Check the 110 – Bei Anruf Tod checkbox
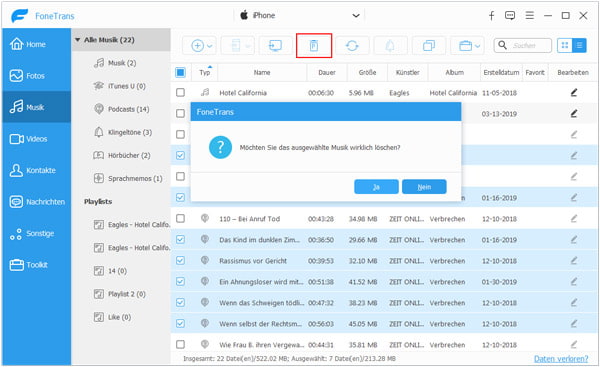600x367 pixels. tap(180, 219)
